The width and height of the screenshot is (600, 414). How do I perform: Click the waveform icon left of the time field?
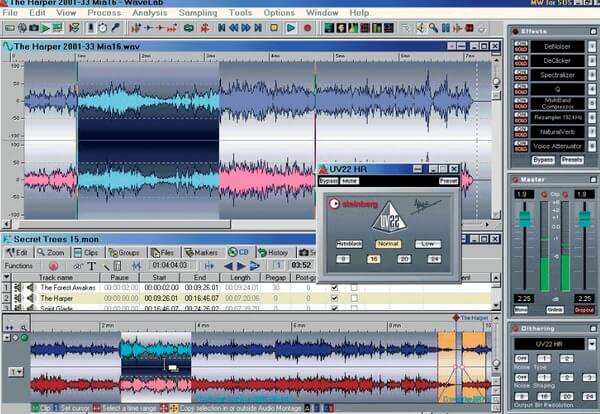[x=136, y=266]
